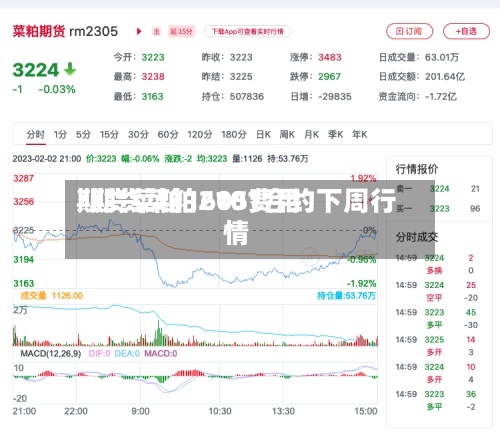Click the 昨结 3225 value
This screenshot has width=500, height=439.
(241, 77)
